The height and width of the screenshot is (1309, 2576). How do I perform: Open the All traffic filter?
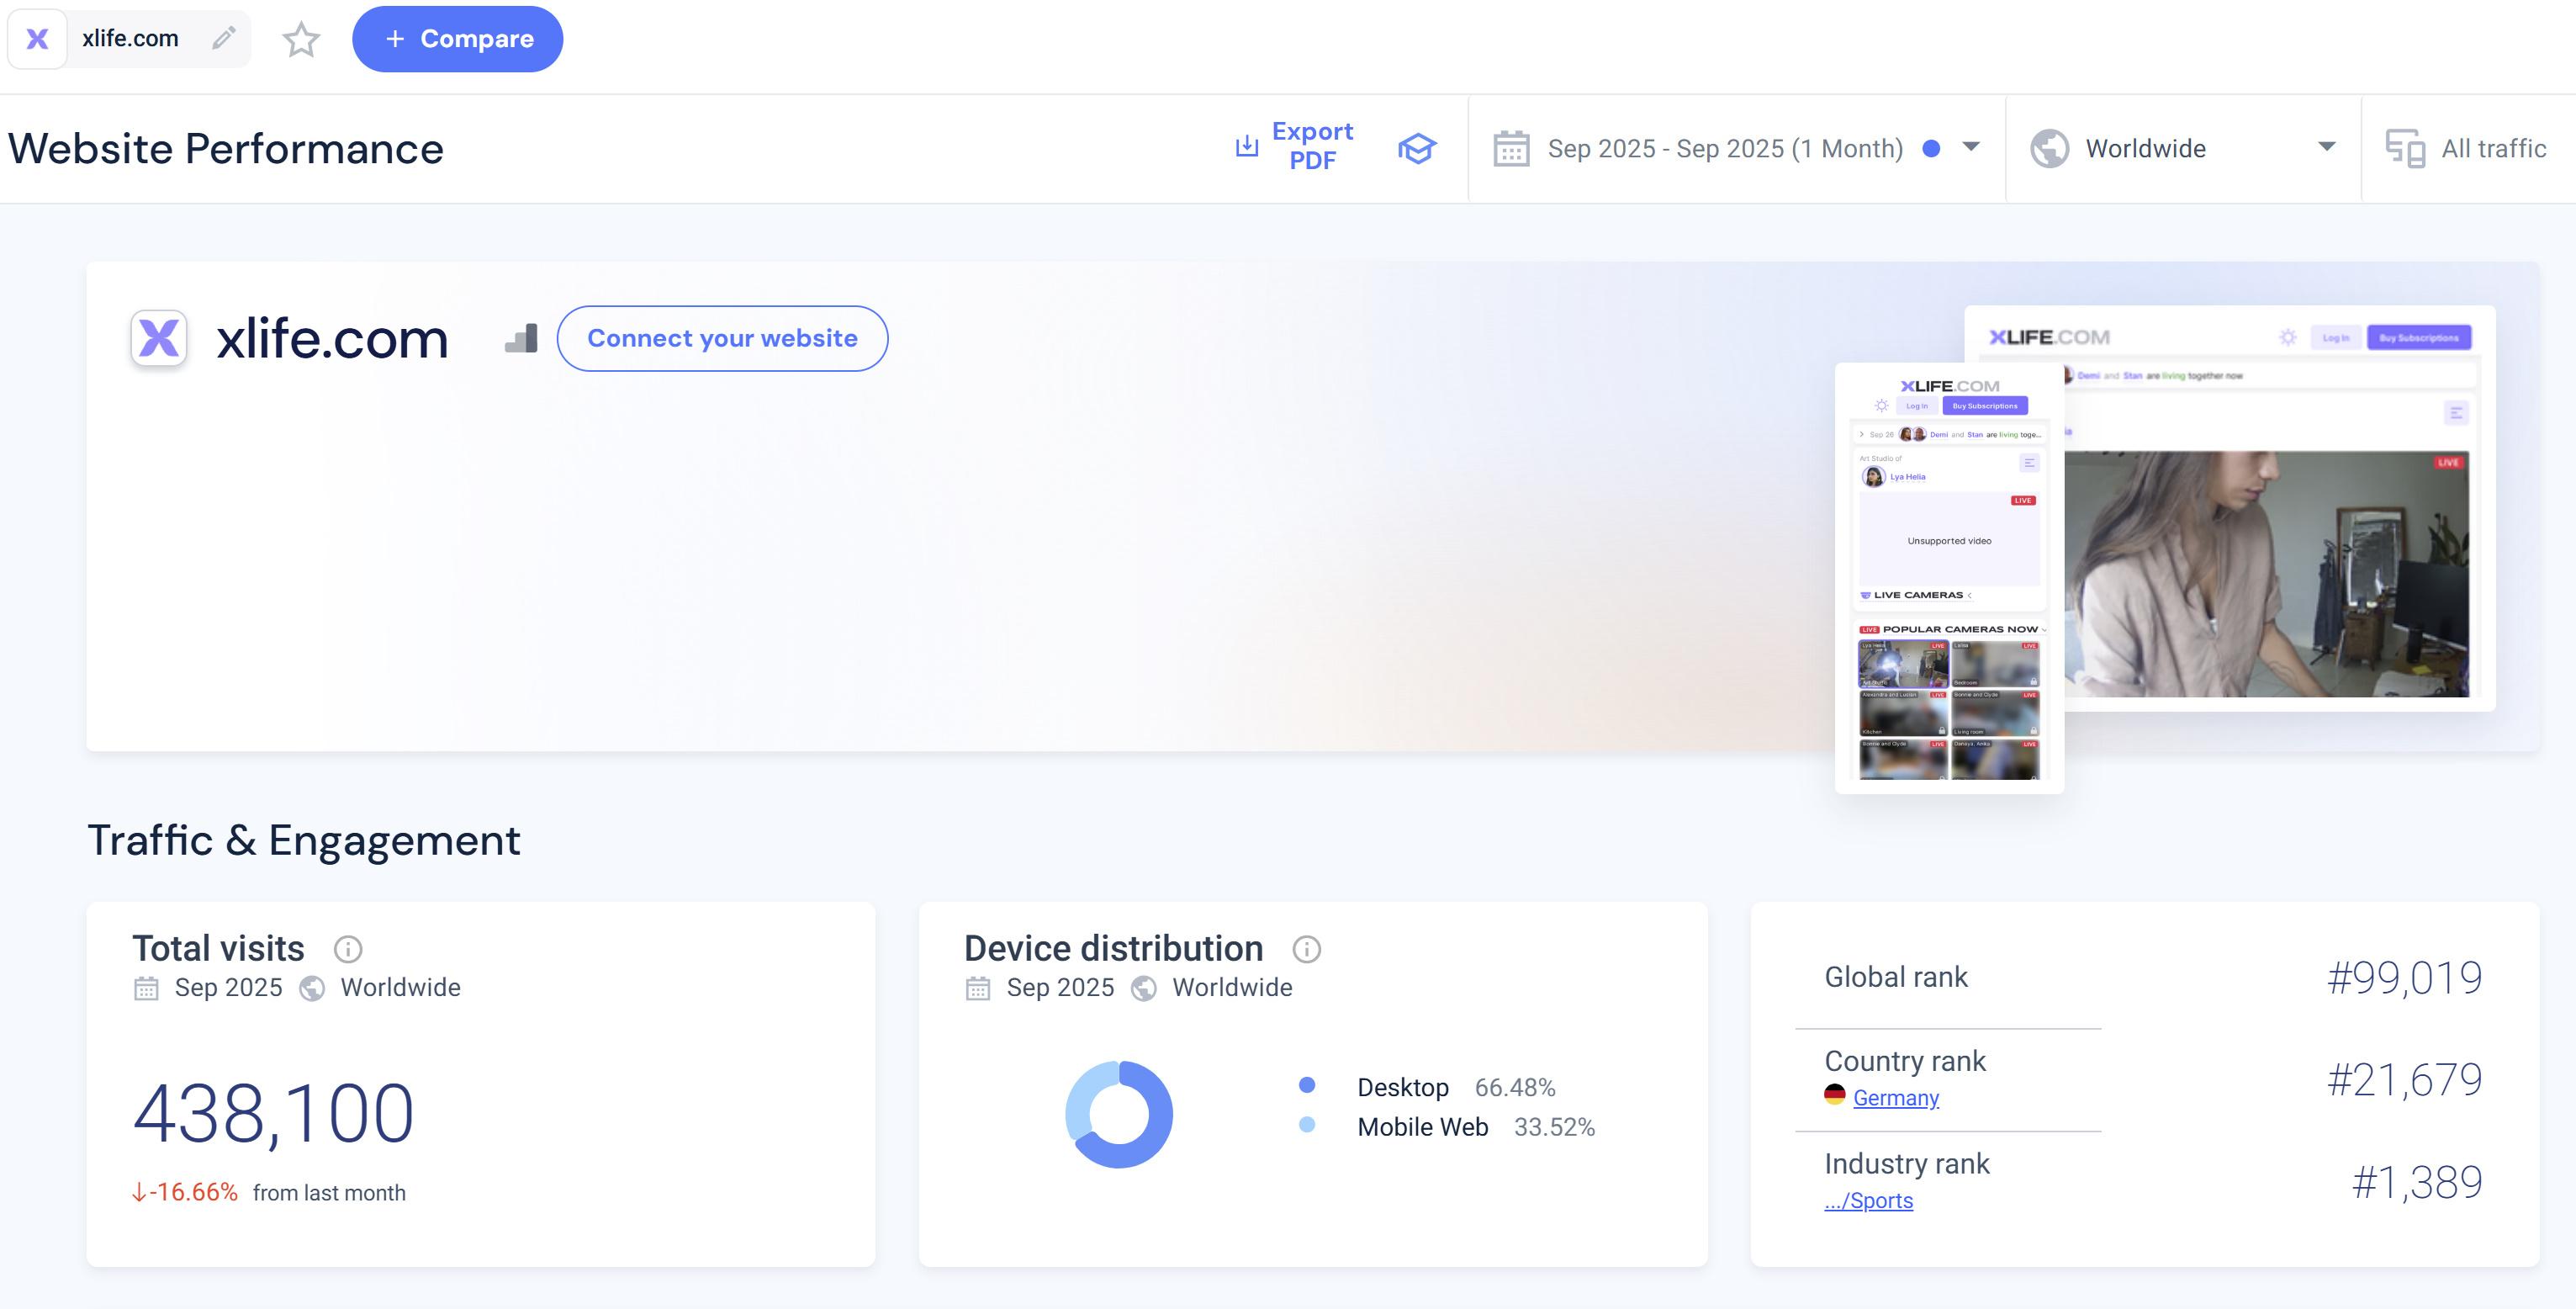click(x=2493, y=149)
